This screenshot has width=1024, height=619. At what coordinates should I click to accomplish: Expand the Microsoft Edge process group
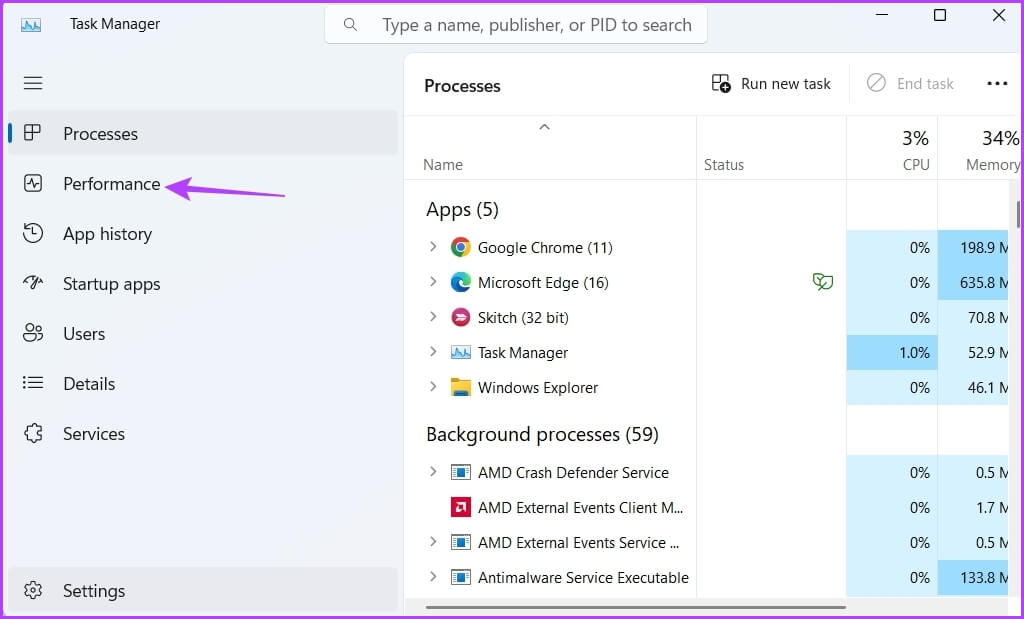click(432, 281)
